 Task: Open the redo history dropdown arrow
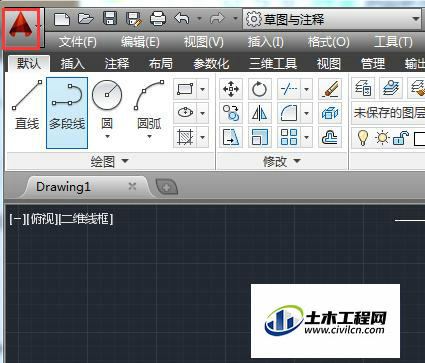235,19
